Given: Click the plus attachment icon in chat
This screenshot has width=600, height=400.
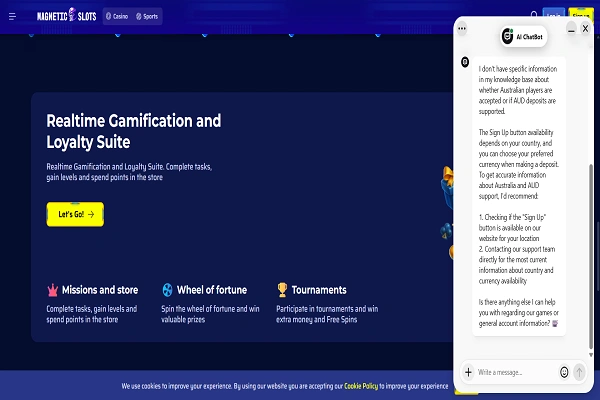Looking at the screenshot, I should tap(468, 372).
